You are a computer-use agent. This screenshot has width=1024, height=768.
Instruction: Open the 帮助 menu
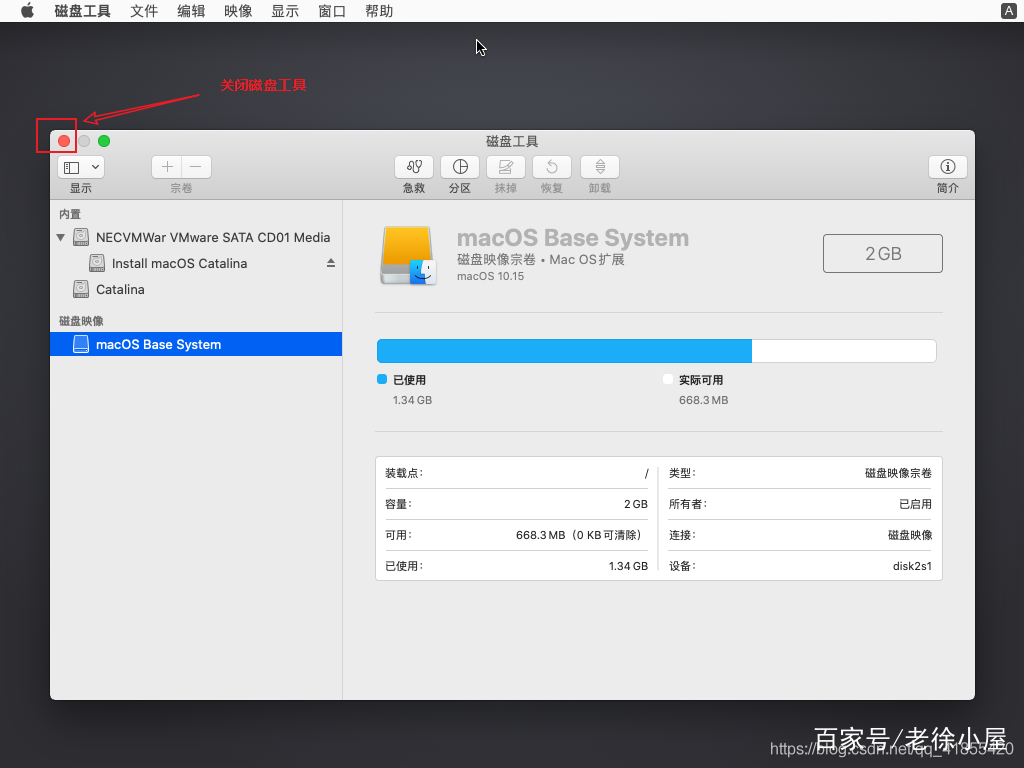click(379, 11)
